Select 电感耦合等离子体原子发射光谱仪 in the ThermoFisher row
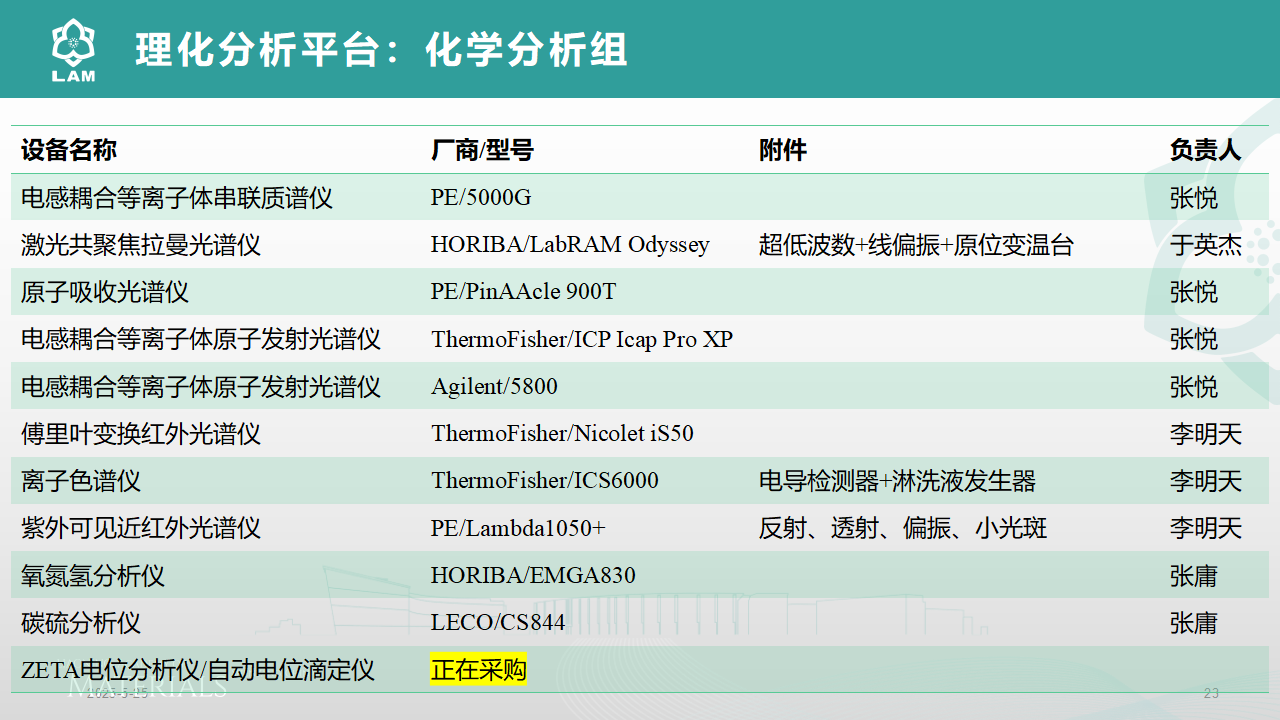 (201, 339)
